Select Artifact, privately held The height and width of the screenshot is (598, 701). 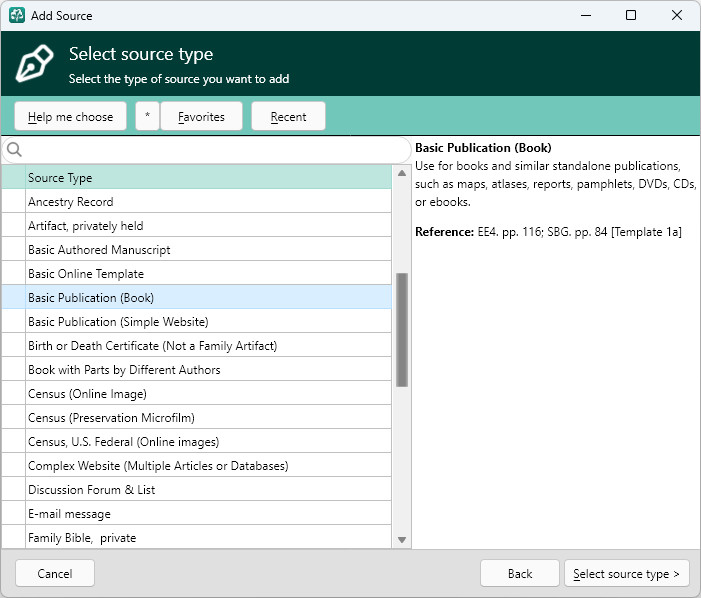point(197,226)
